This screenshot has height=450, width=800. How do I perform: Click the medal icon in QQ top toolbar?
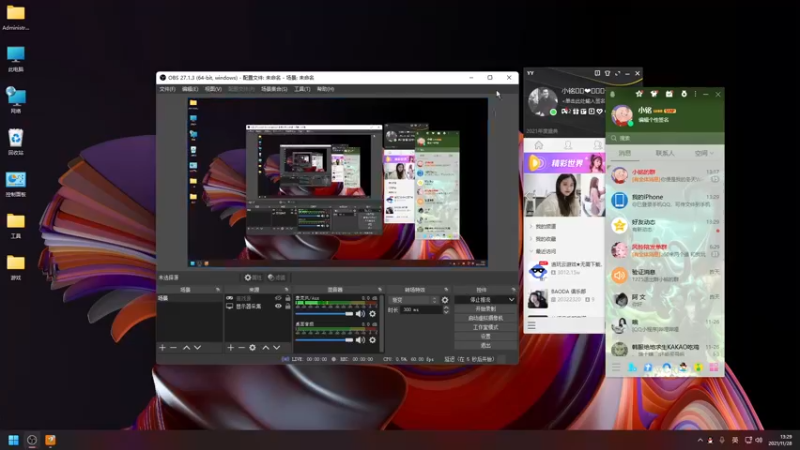684,94
